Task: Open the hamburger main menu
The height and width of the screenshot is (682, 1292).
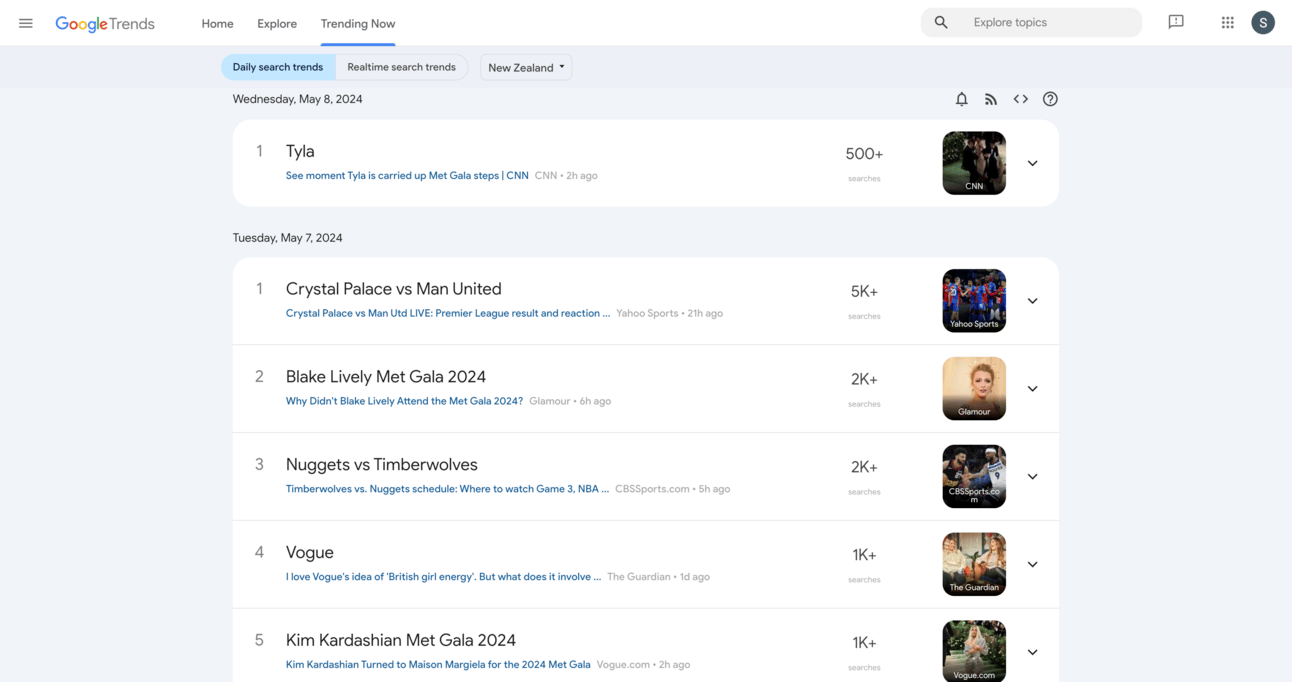Action: point(26,23)
